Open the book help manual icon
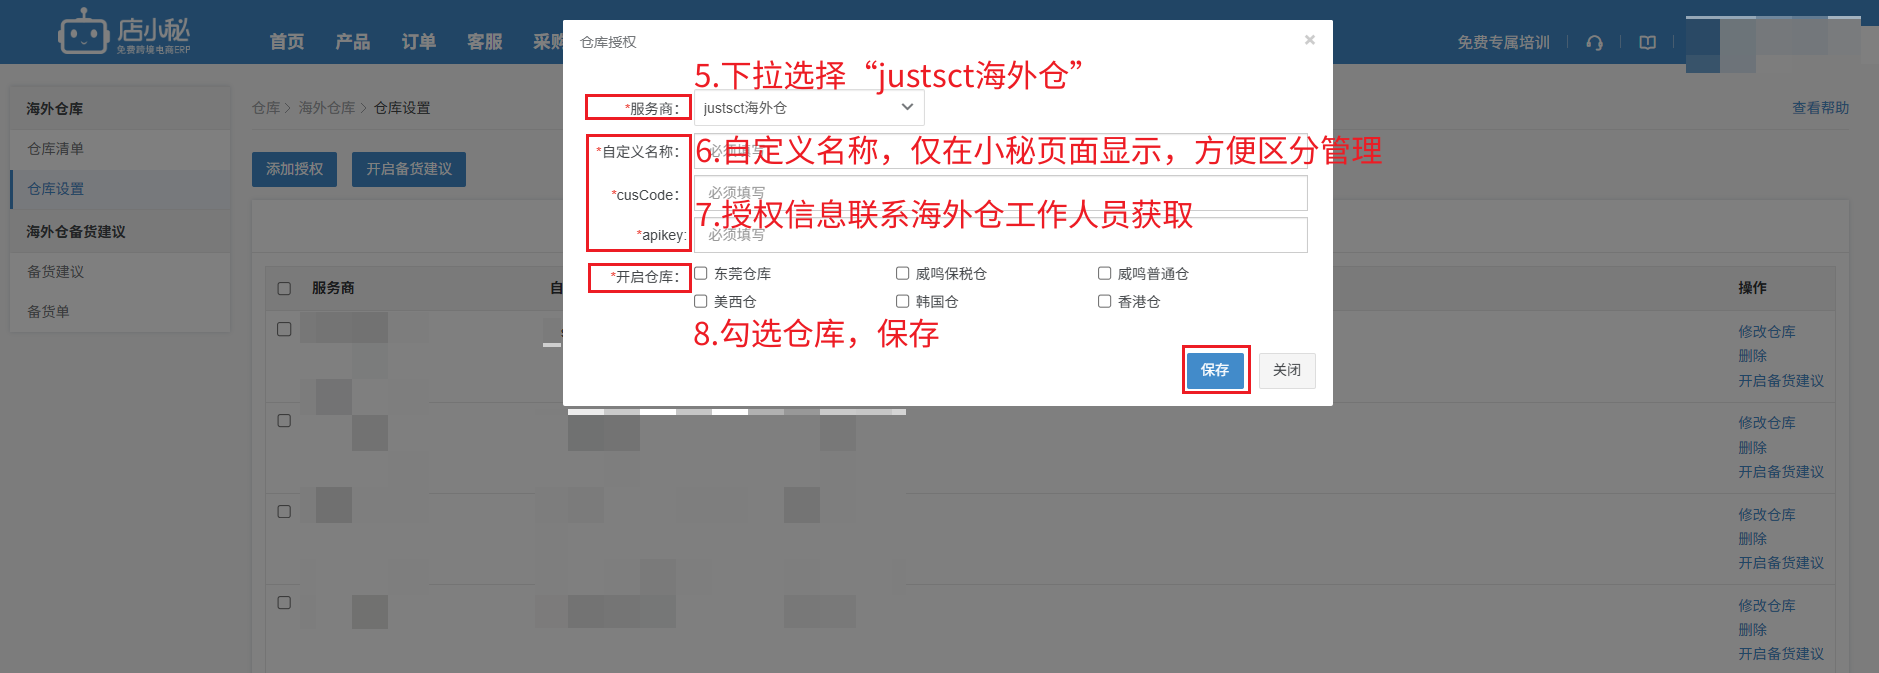 coord(1648,42)
